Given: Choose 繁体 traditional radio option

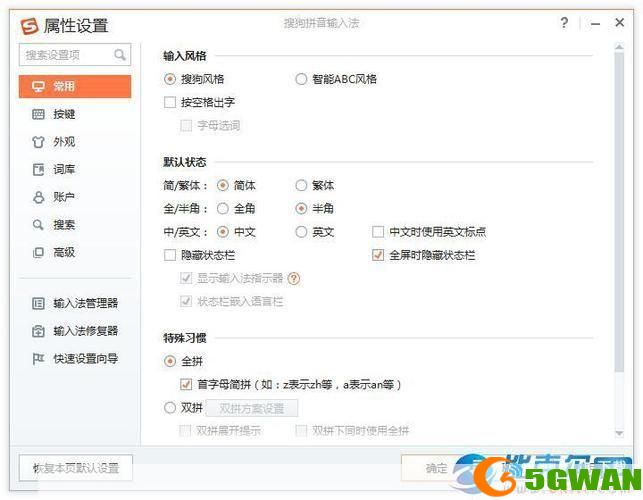Looking at the screenshot, I should 301,185.
